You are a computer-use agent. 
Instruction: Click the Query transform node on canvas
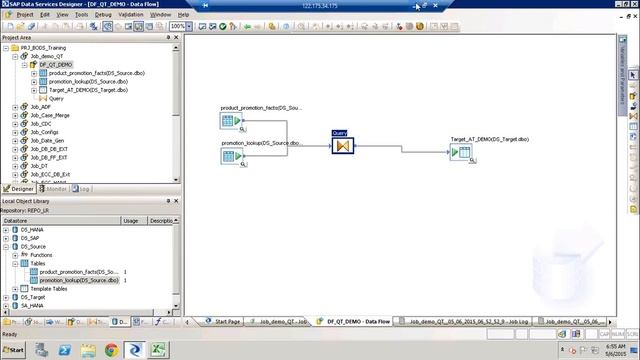pos(343,146)
